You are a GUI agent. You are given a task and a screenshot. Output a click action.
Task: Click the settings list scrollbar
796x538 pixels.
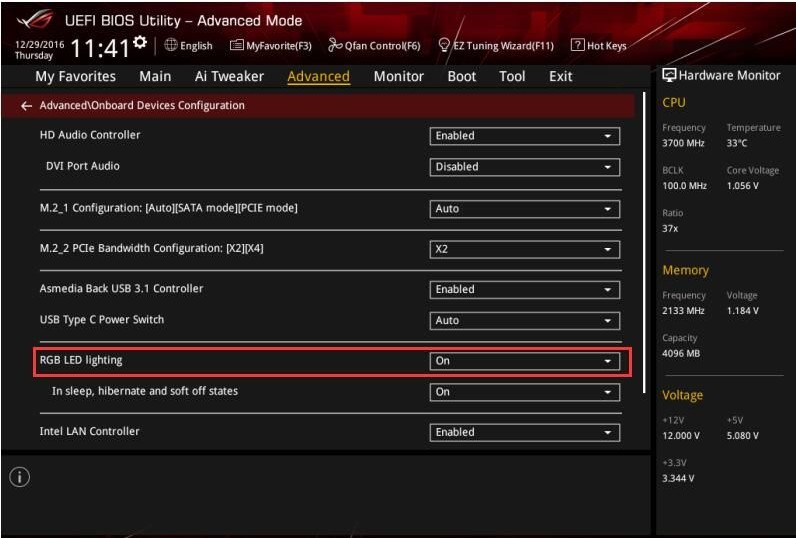click(644, 243)
